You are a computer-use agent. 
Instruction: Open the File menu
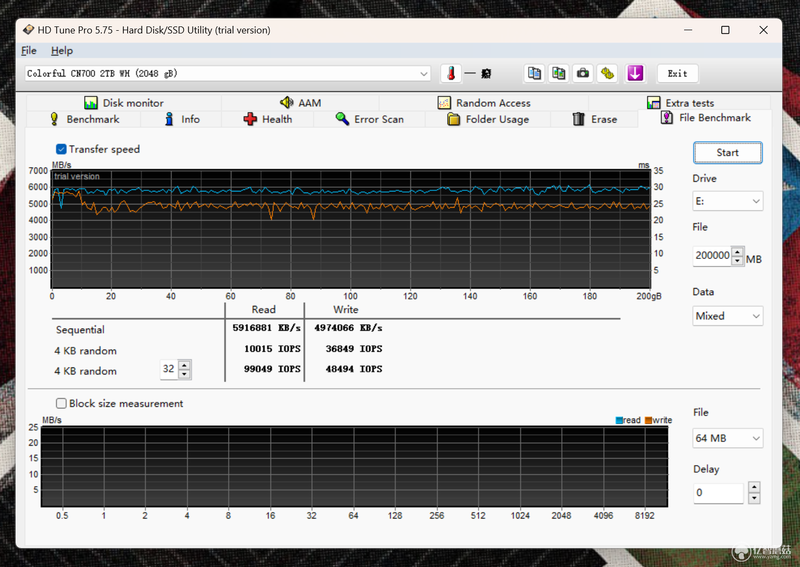point(29,51)
